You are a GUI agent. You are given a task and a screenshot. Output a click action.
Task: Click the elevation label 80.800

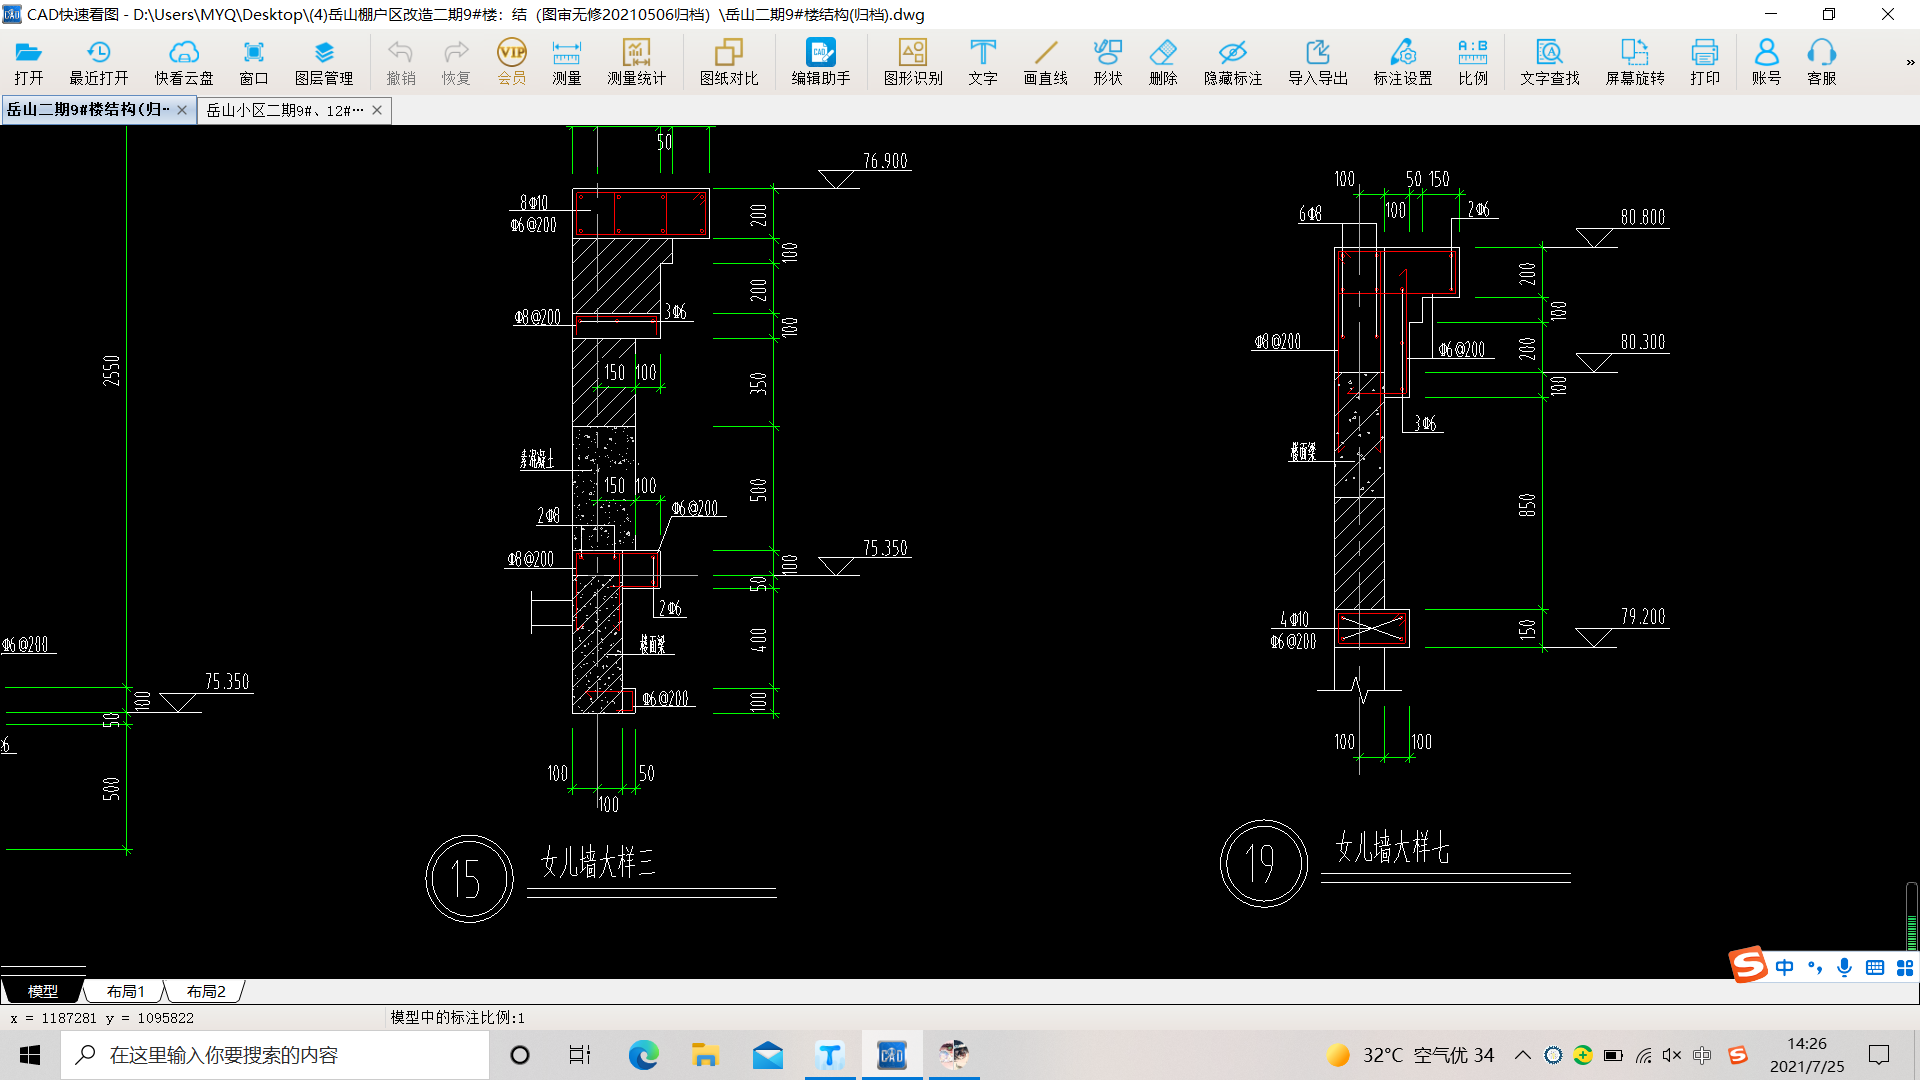pos(1643,217)
